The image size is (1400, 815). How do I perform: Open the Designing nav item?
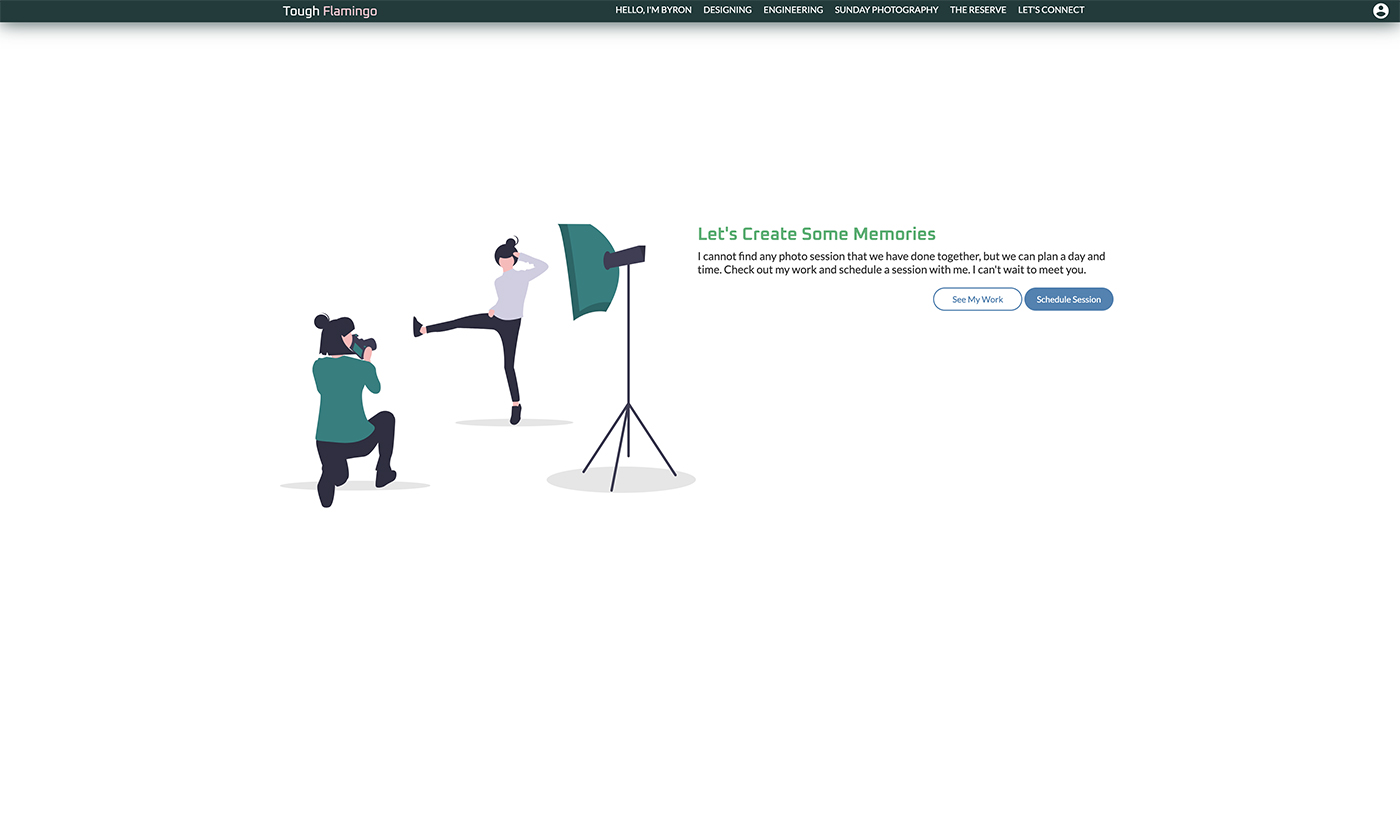coord(727,10)
